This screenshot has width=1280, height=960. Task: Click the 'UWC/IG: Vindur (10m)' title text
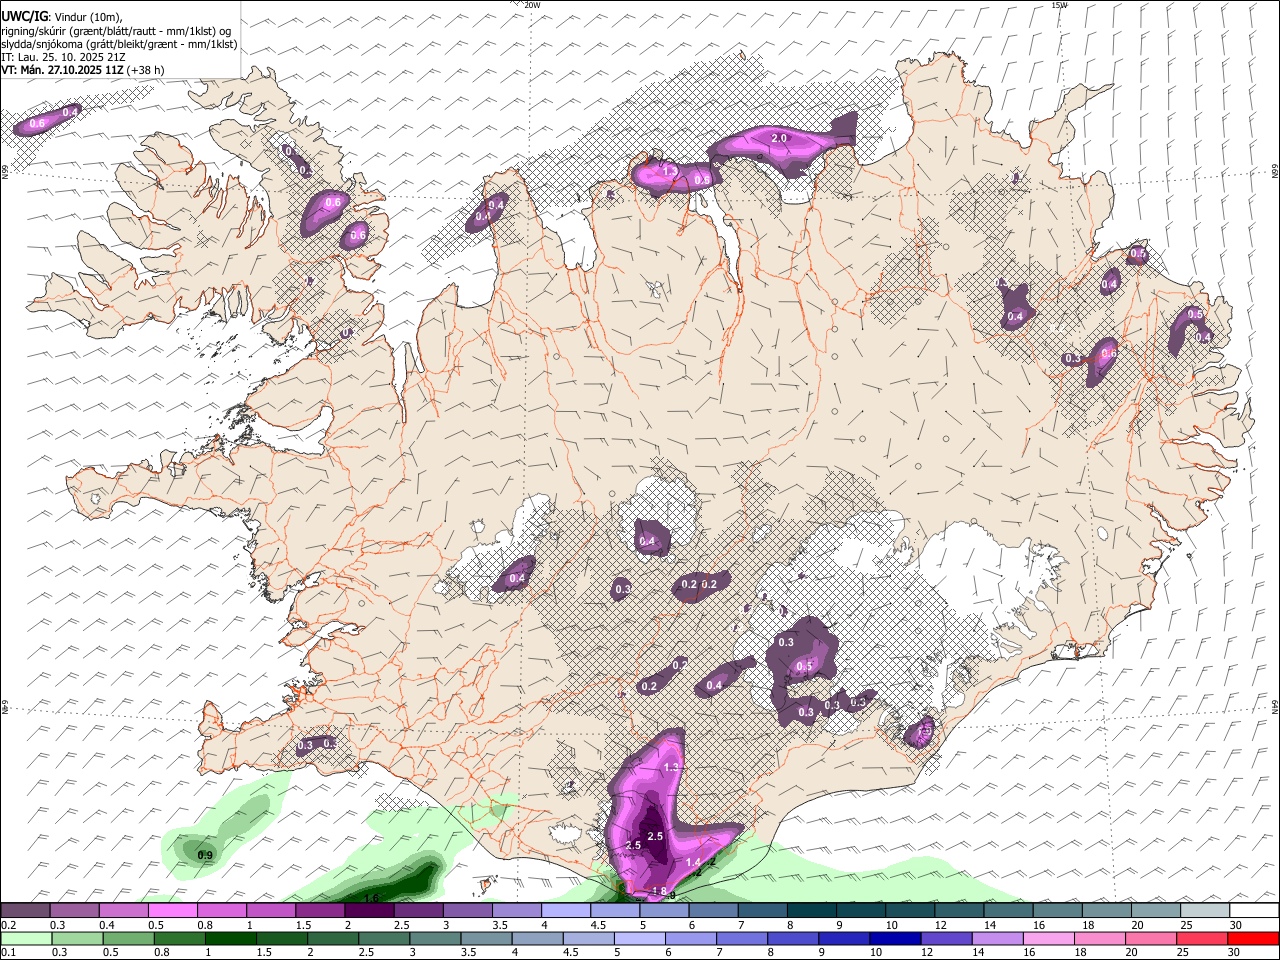click(x=62, y=16)
